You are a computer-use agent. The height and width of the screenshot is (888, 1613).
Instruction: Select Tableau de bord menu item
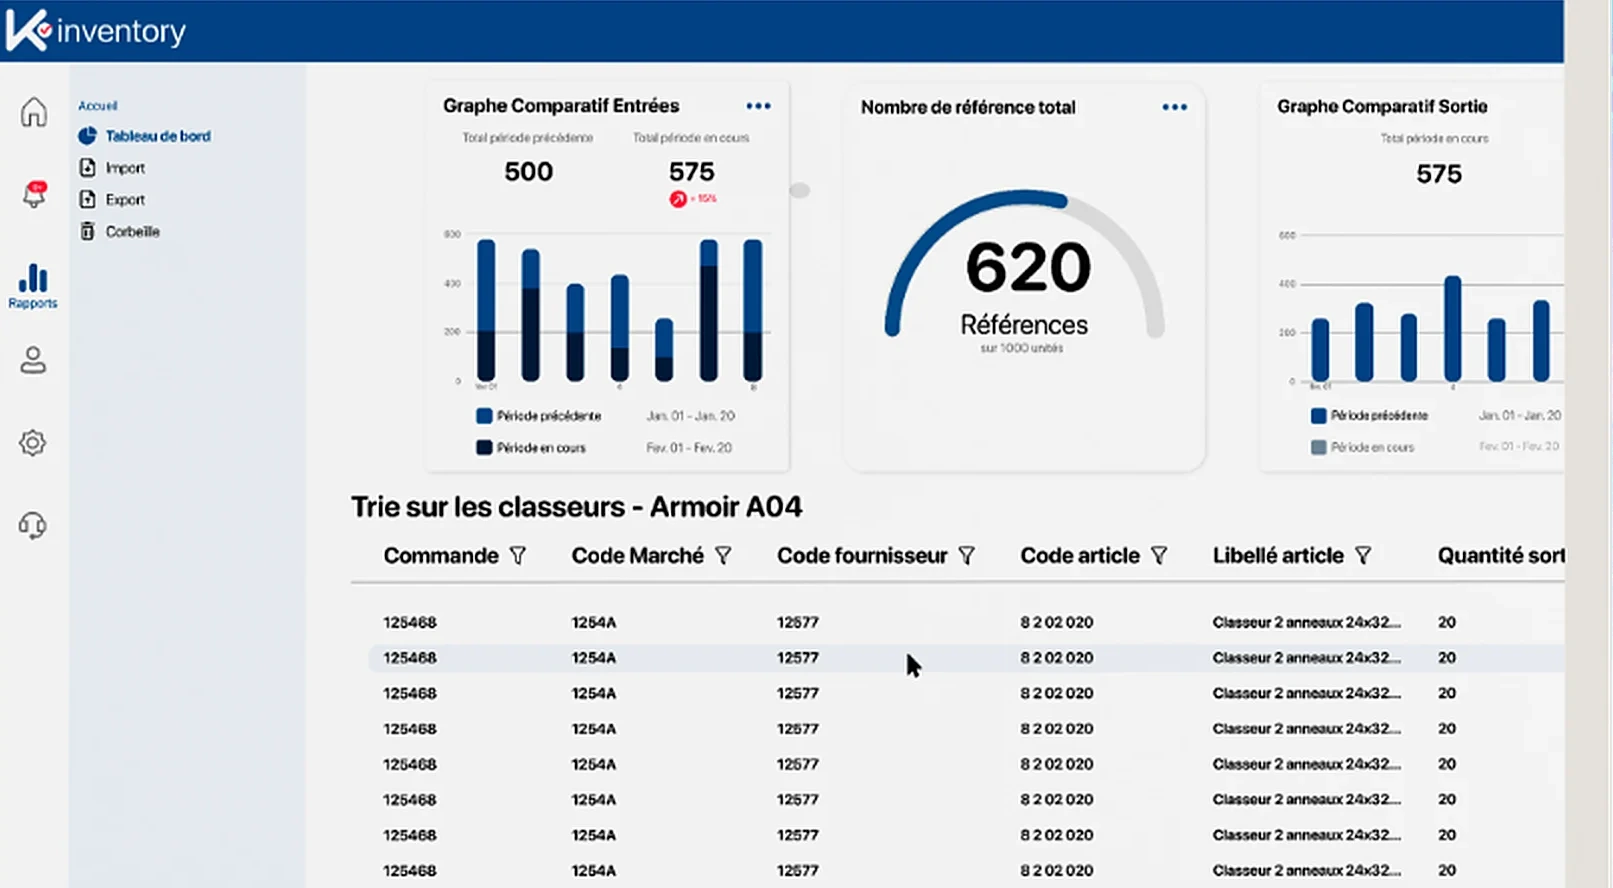coord(158,136)
